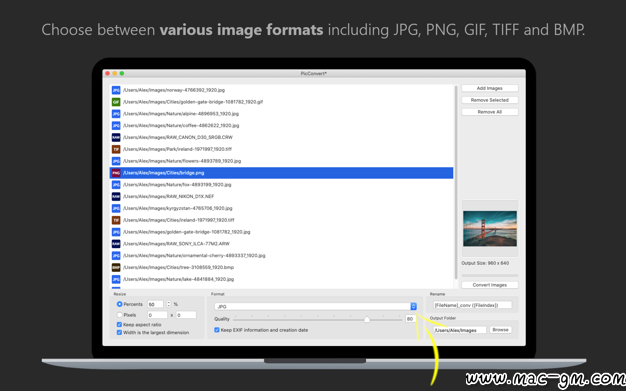626x391 pixels.
Task: Click the Output Folder path field
Action: coord(460,330)
